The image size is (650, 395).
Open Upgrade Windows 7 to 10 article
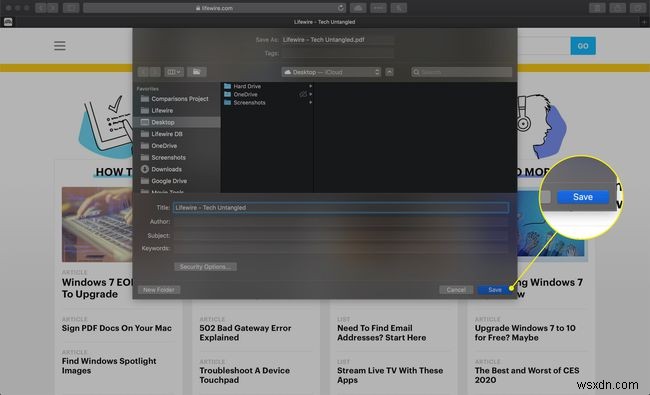pyautogui.click(x=525, y=333)
